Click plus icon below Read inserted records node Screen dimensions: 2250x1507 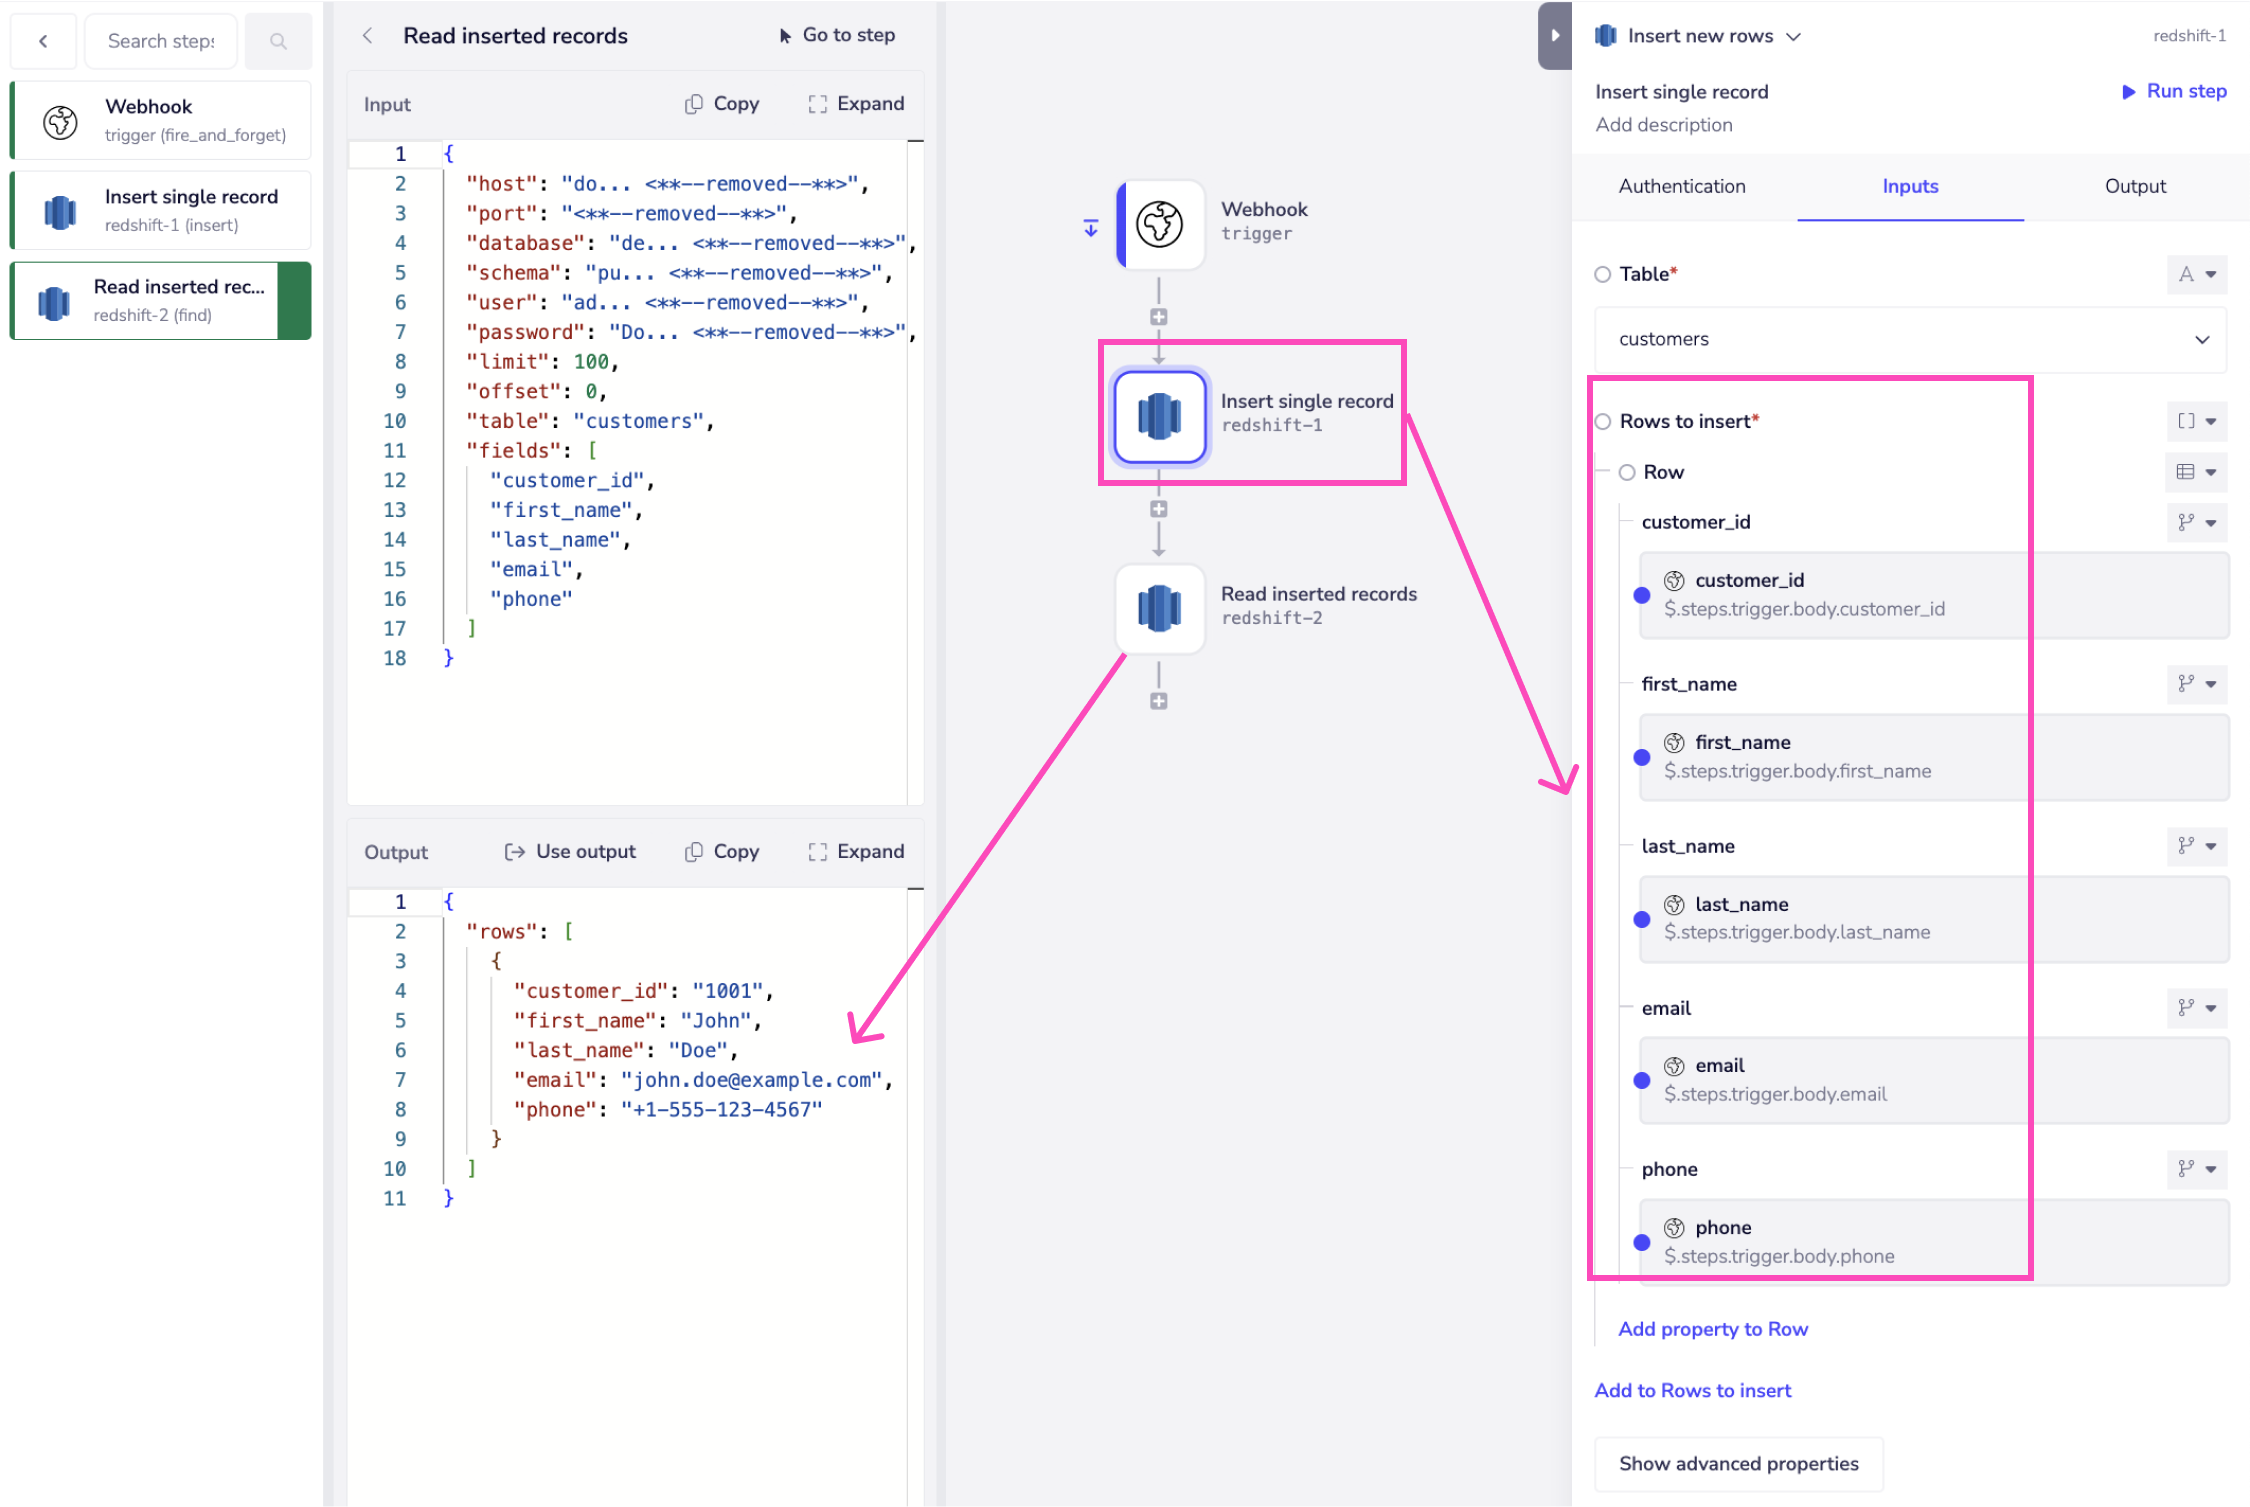pyautogui.click(x=1158, y=702)
